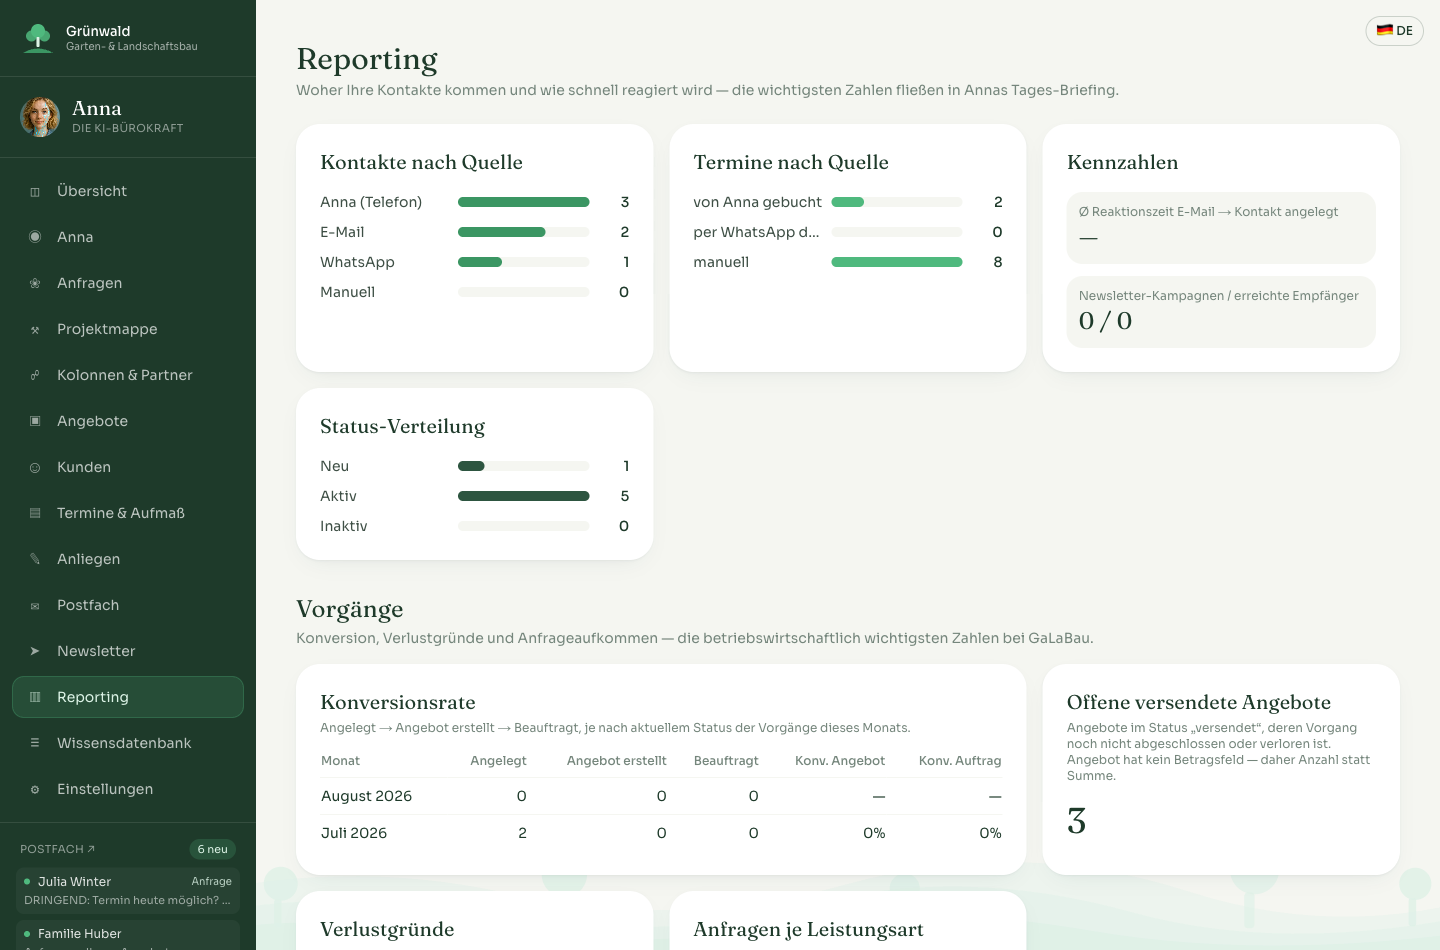Click the Juli 2026 table row
The image size is (1440, 950).
[661, 833]
